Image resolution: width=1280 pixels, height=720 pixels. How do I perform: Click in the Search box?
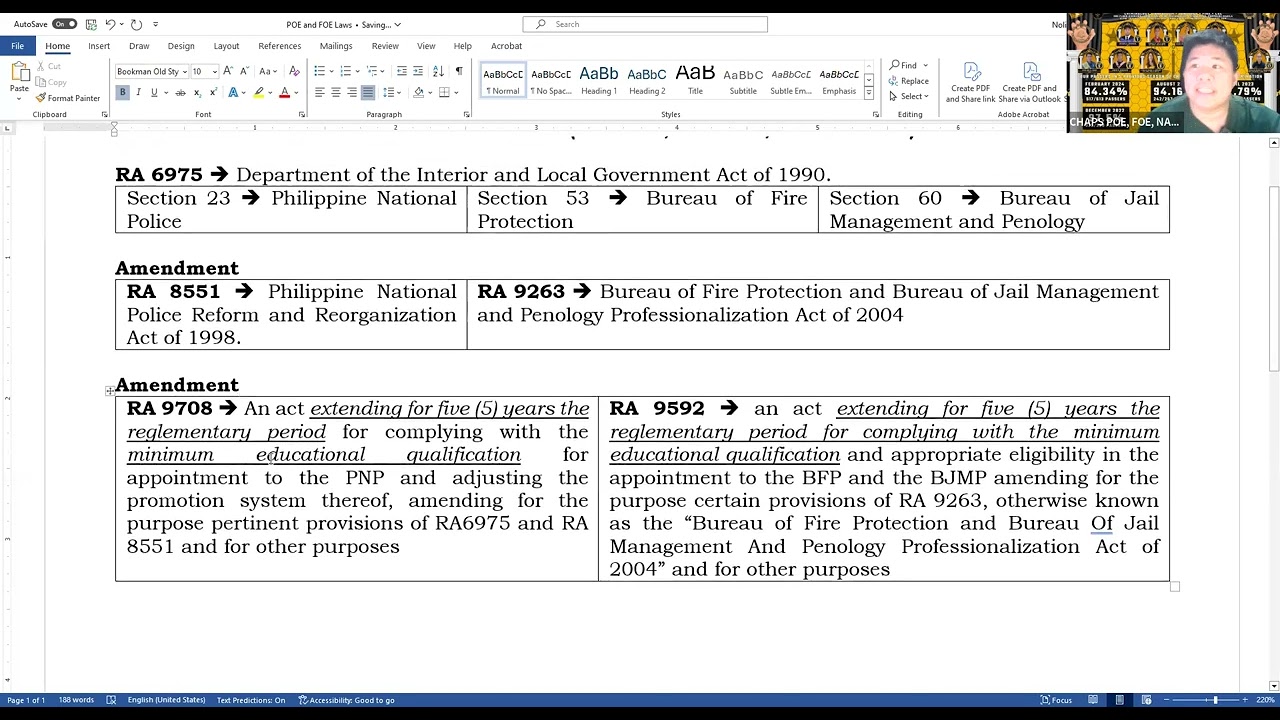[x=645, y=24]
